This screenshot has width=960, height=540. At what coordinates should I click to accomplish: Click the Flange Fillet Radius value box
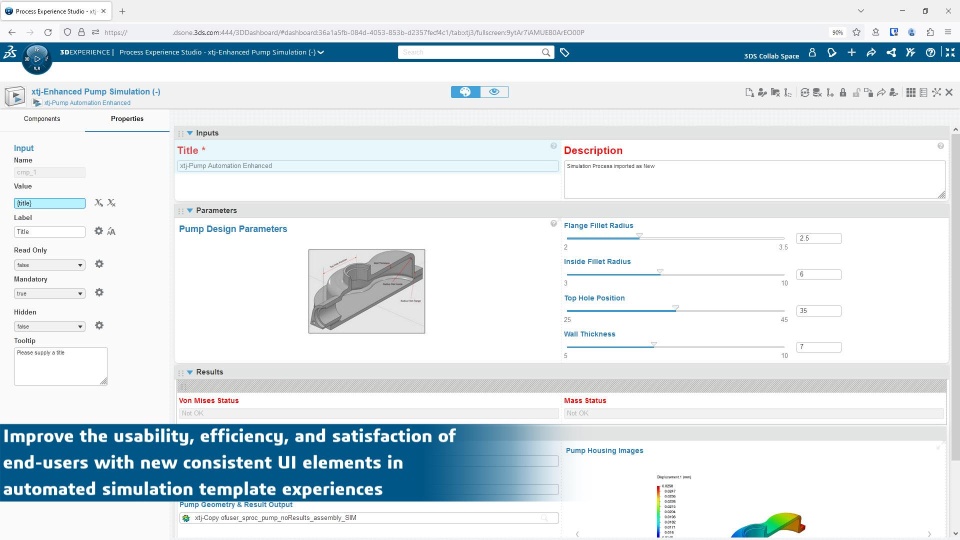(819, 238)
